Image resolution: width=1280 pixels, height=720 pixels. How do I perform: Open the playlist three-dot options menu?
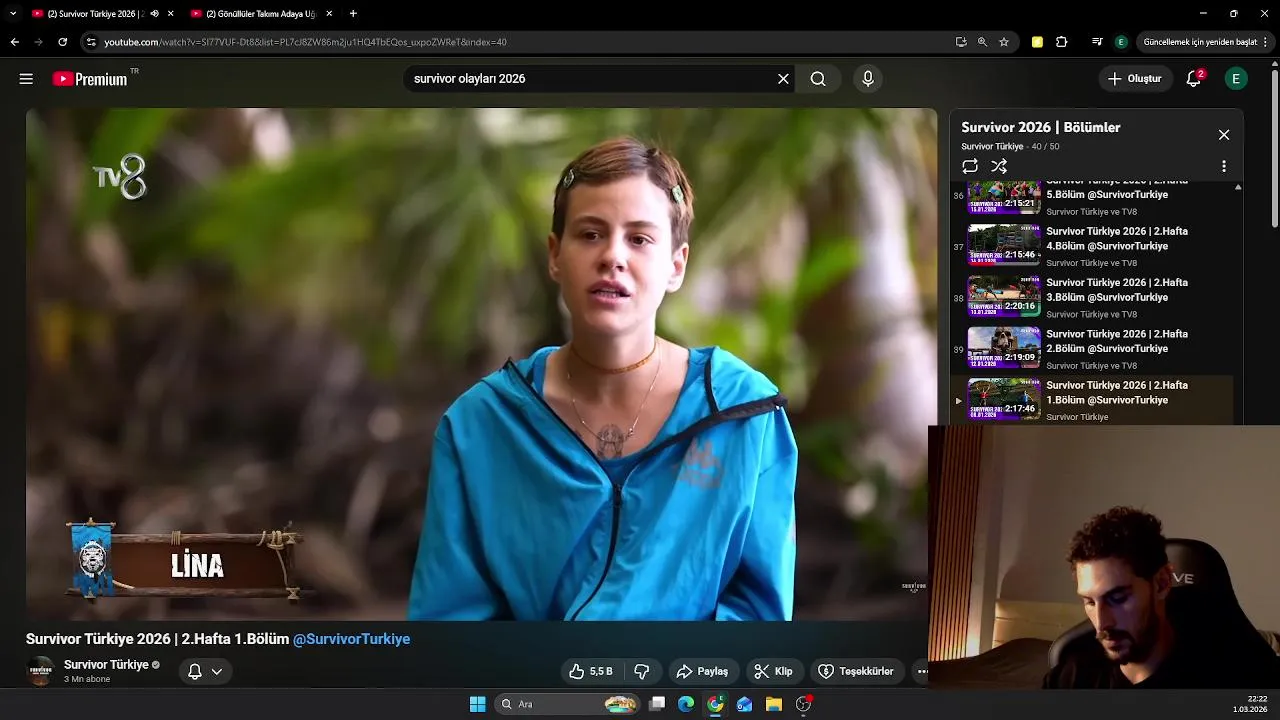(x=1224, y=166)
